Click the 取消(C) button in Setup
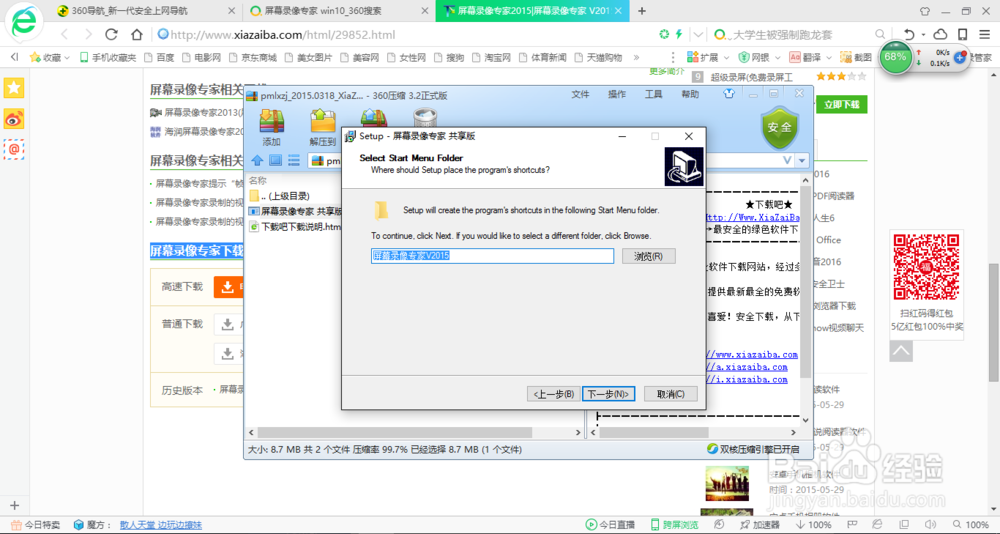Viewport: 1000px width, 534px height. pos(671,394)
